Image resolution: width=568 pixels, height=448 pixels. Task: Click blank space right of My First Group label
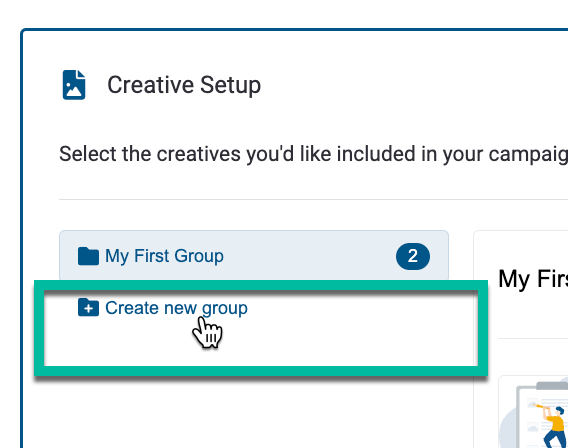(308, 256)
